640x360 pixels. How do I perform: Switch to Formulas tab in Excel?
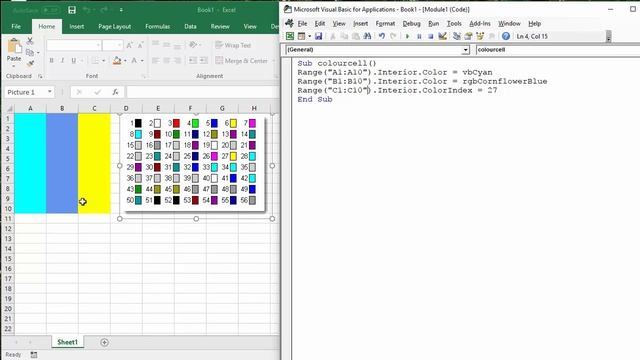point(158,27)
